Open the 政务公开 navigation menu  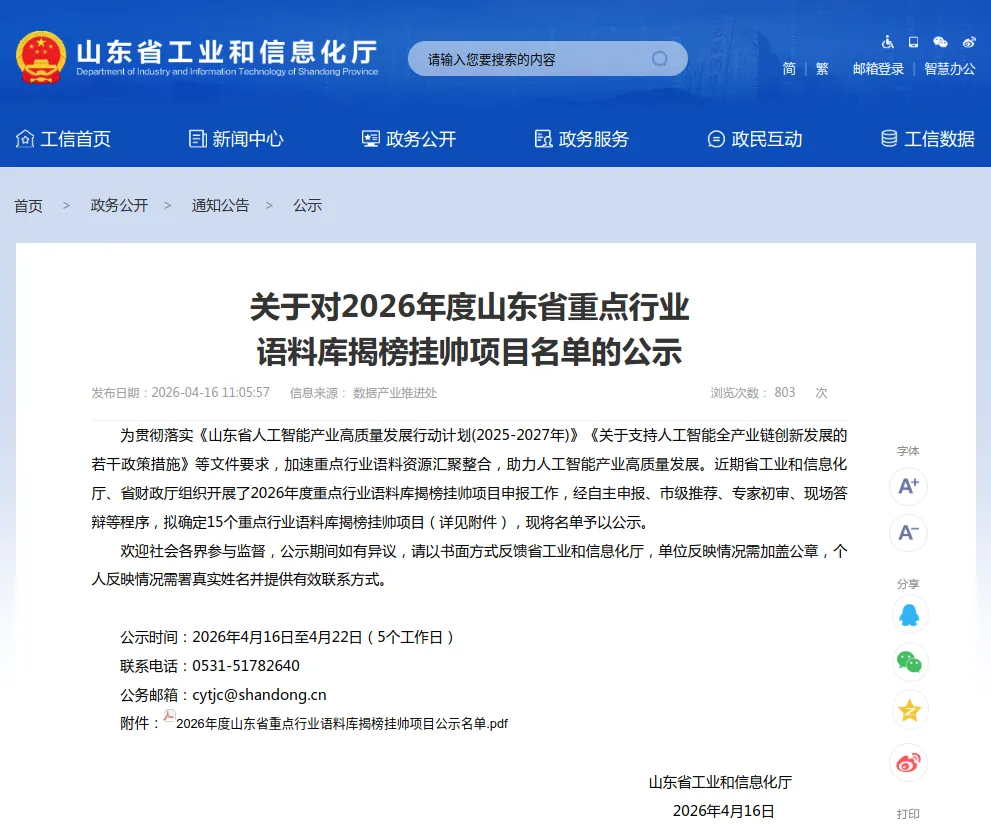[x=409, y=139]
